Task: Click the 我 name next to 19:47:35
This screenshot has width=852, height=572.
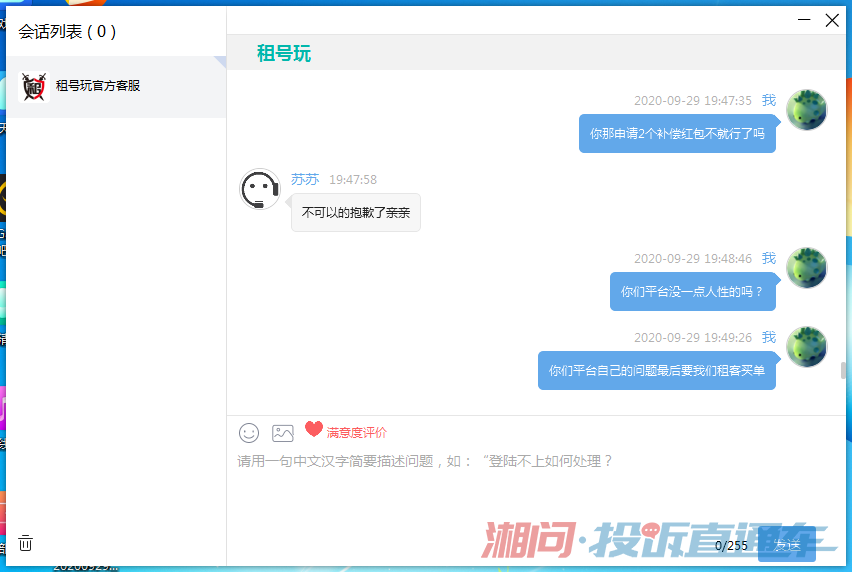Action: (768, 100)
